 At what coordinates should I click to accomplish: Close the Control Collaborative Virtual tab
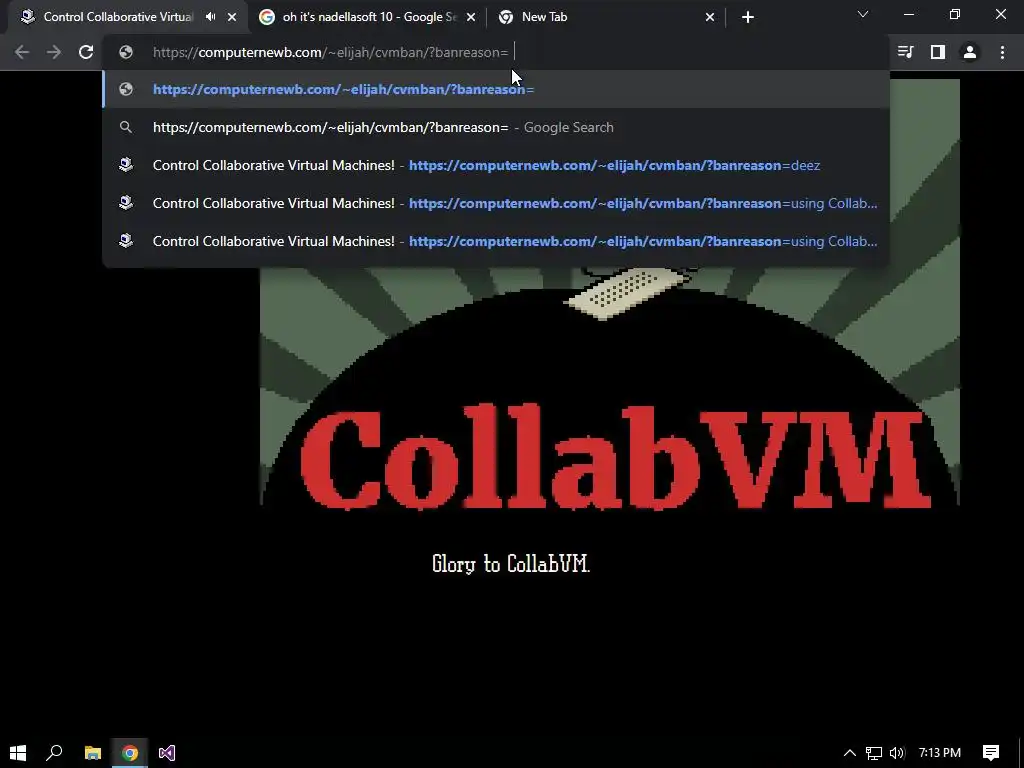click(232, 17)
